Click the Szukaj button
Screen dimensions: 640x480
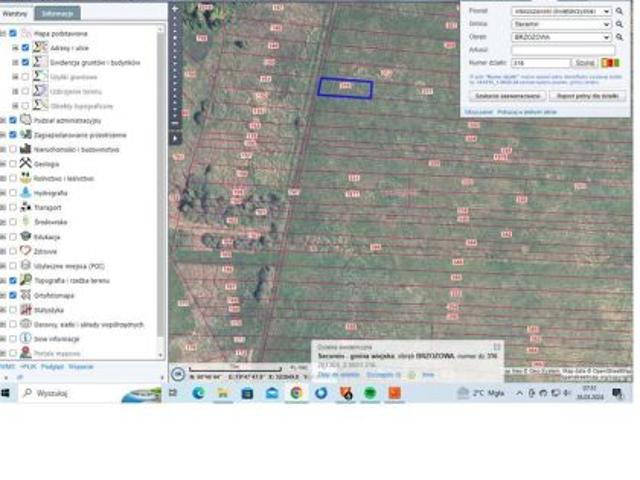coord(585,63)
